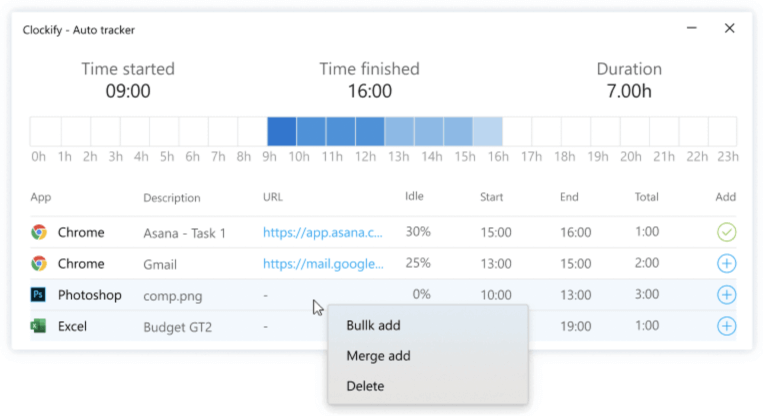This screenshot has width=763, height=416.
Task: Open the mail.google... URL link
Action: (323, 263)
